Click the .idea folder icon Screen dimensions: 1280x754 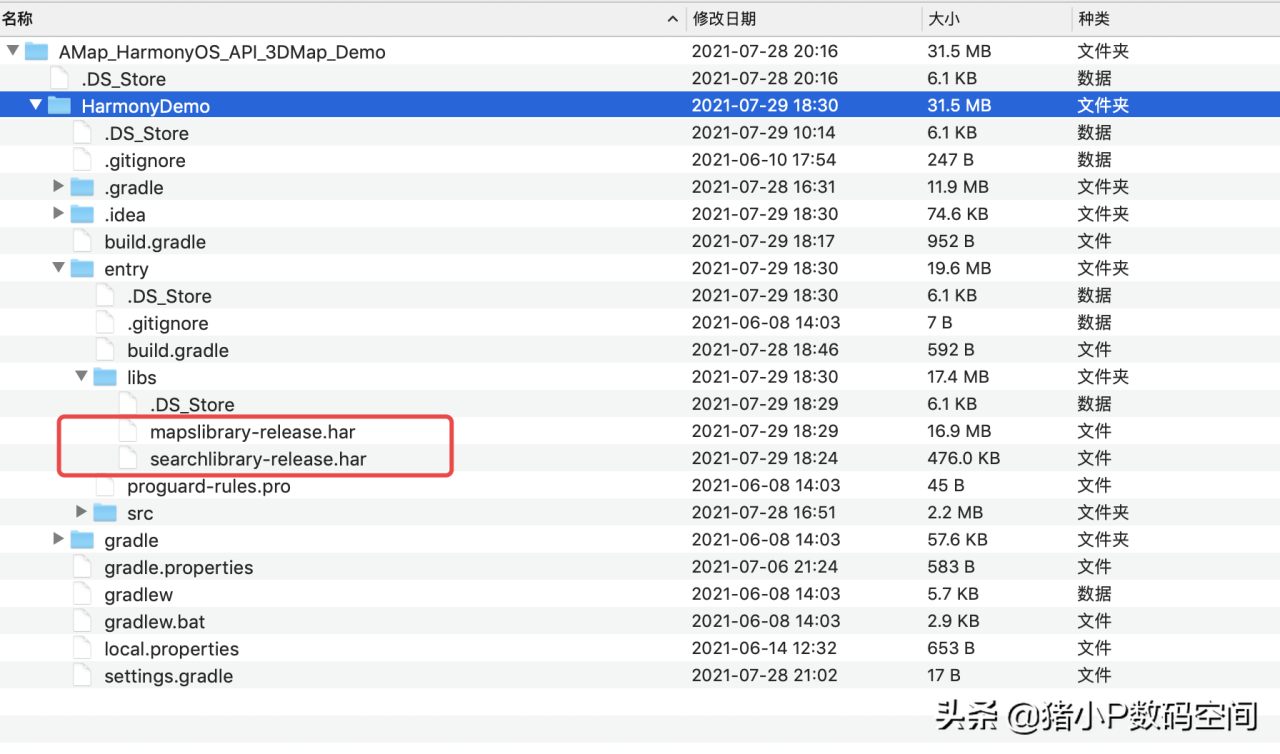[x=82, y=214]
